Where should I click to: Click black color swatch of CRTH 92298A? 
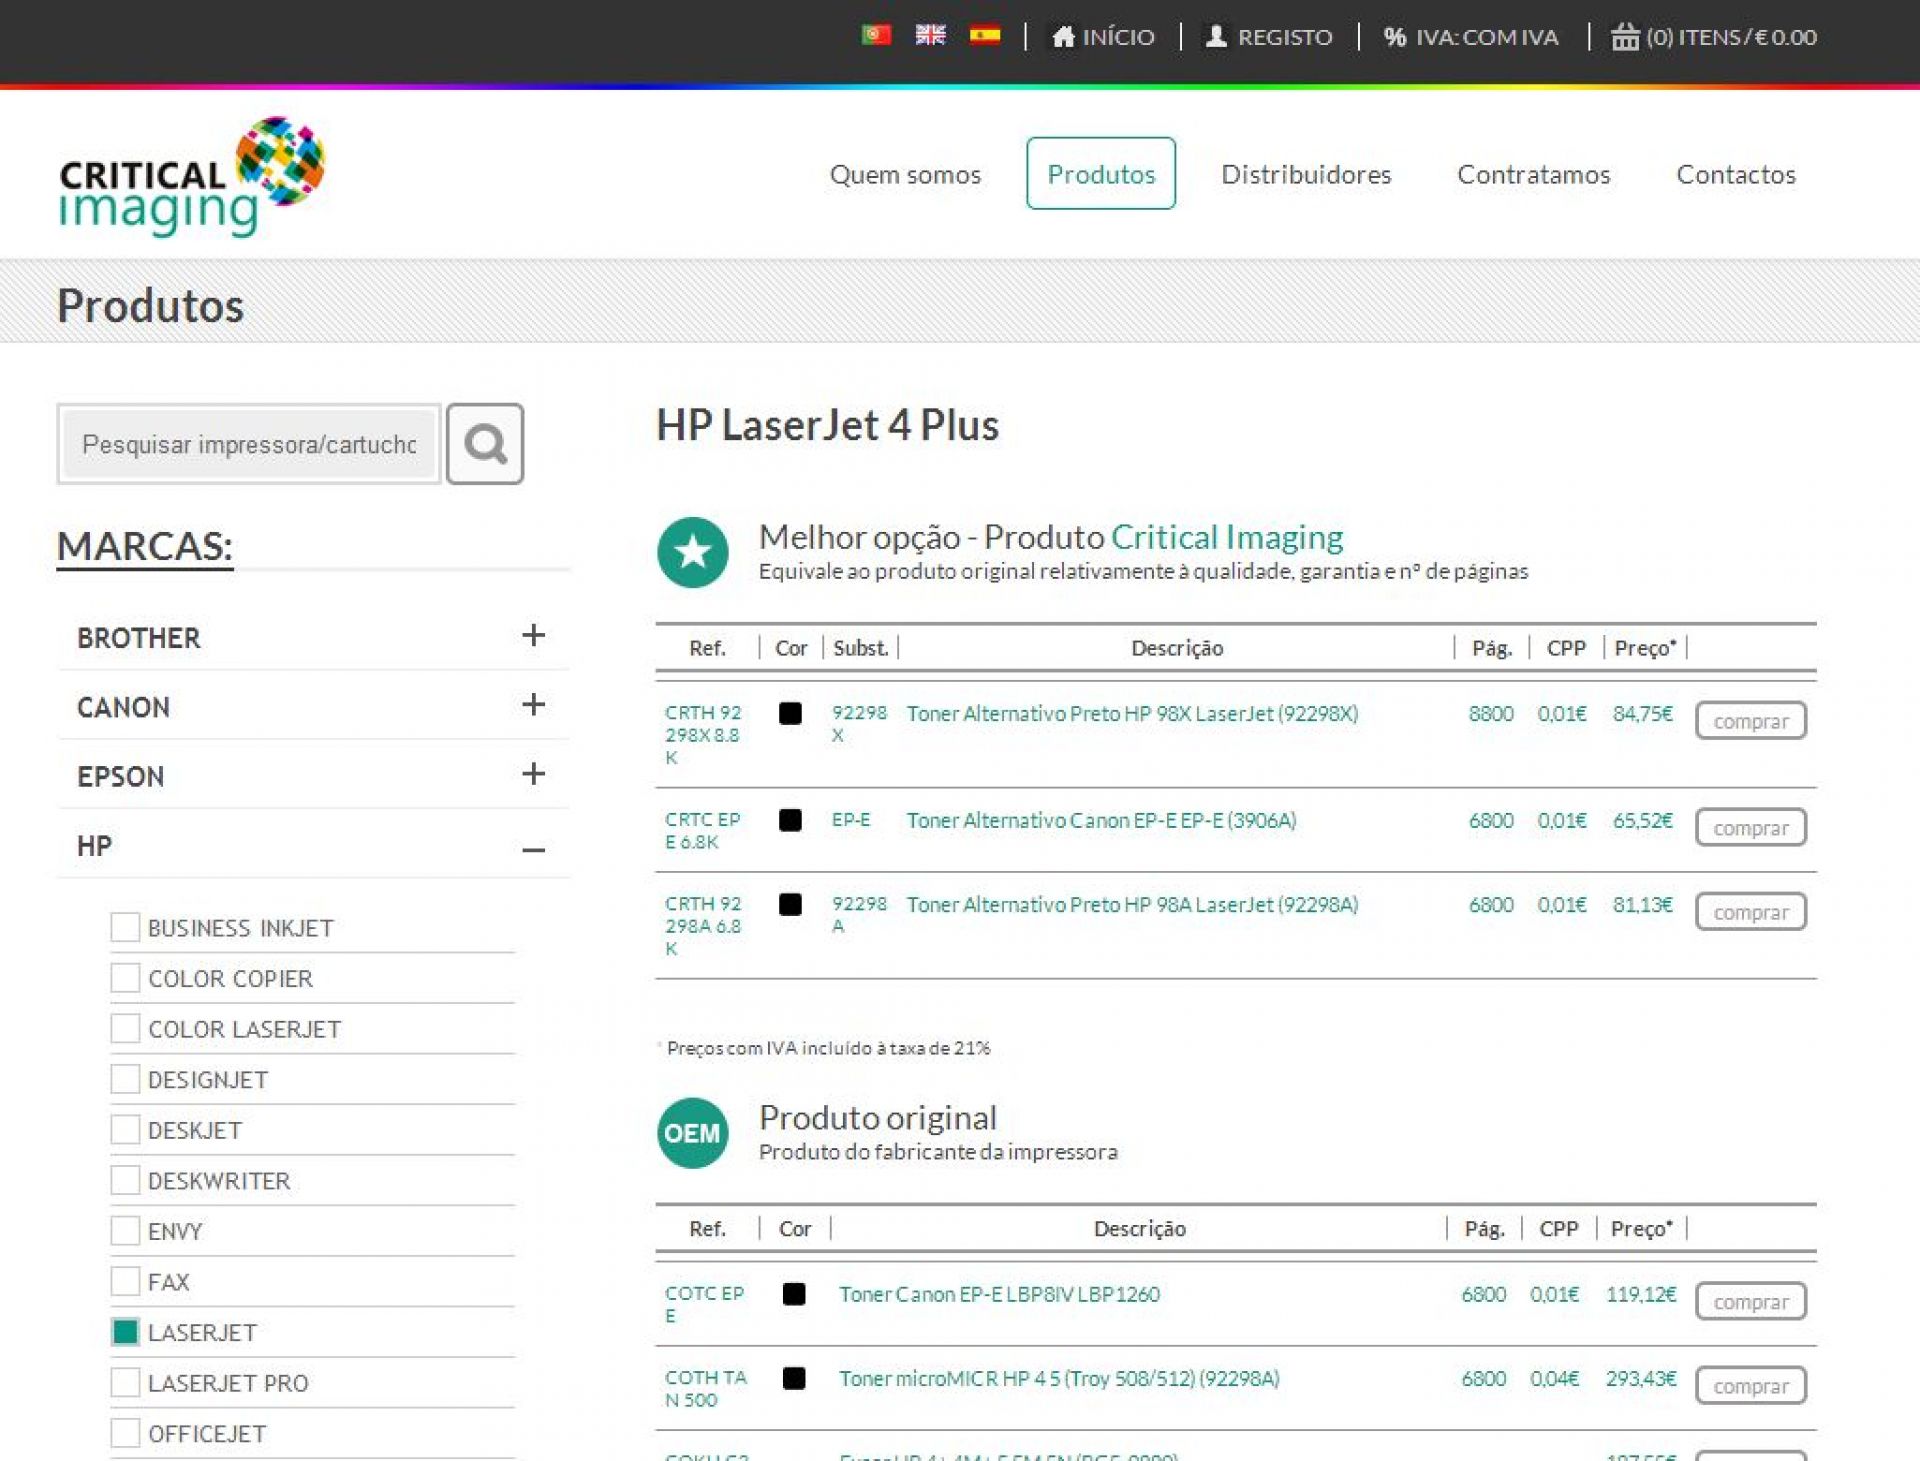click(x=790, y=905)
